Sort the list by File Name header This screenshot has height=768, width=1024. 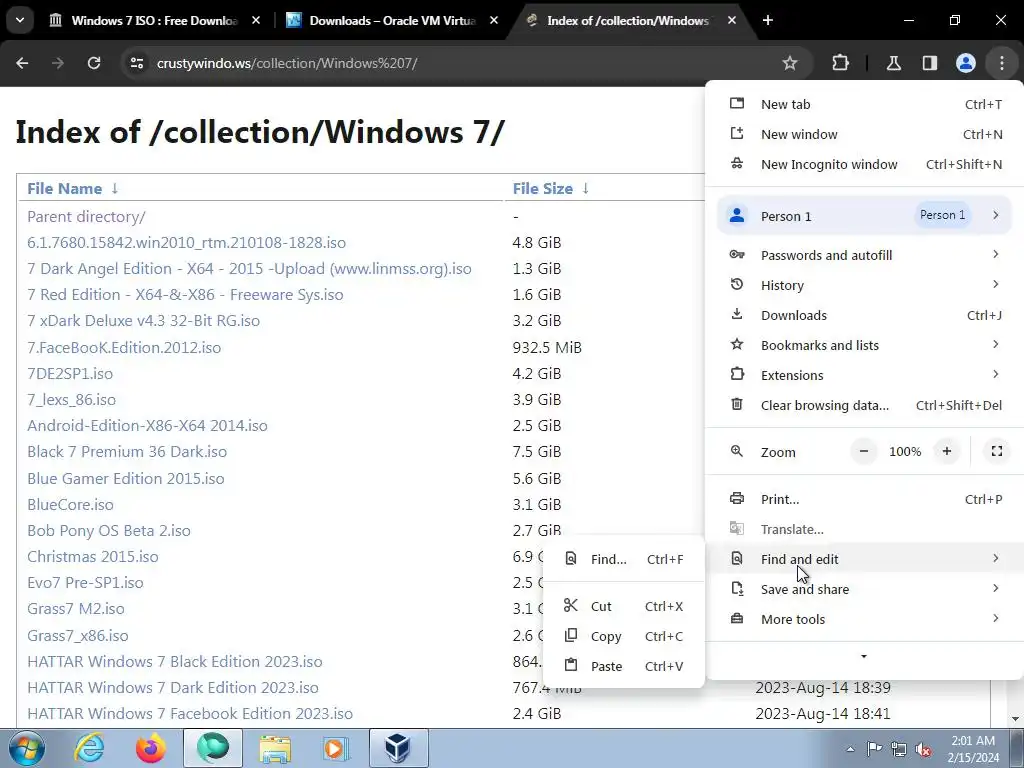(x=65, y=188)
